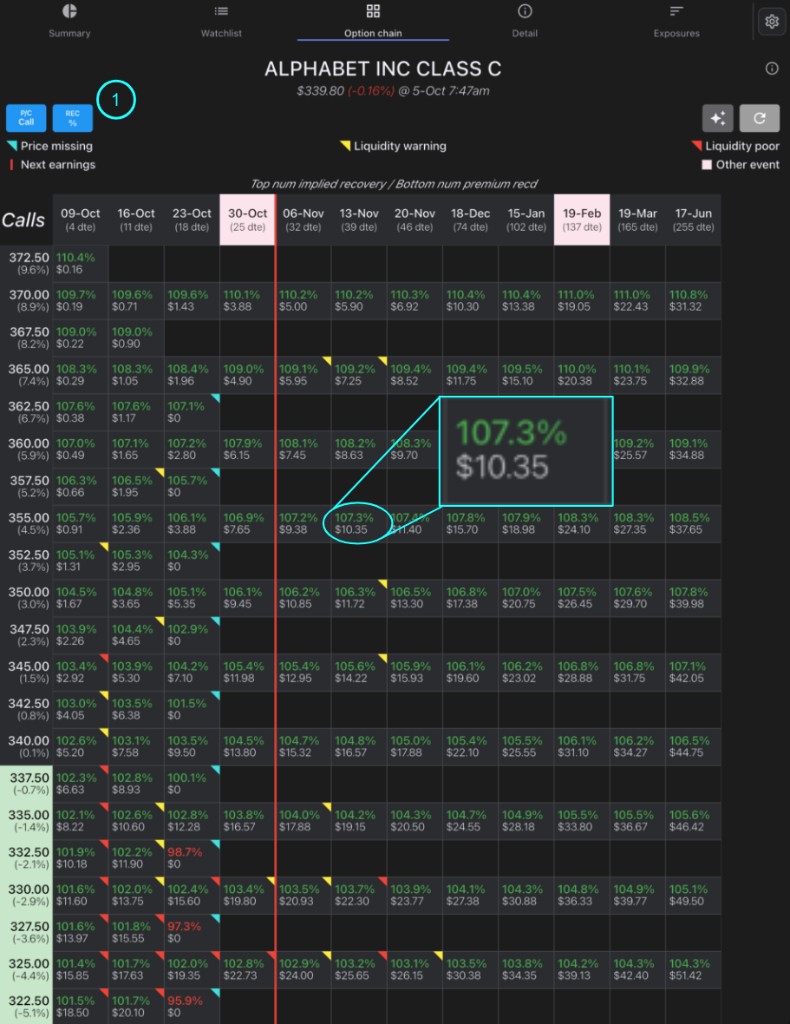This screenshot has width=790, height=1024.
Task: Select the $49.50 cell in 330.00 row
Action: [693, 895]
